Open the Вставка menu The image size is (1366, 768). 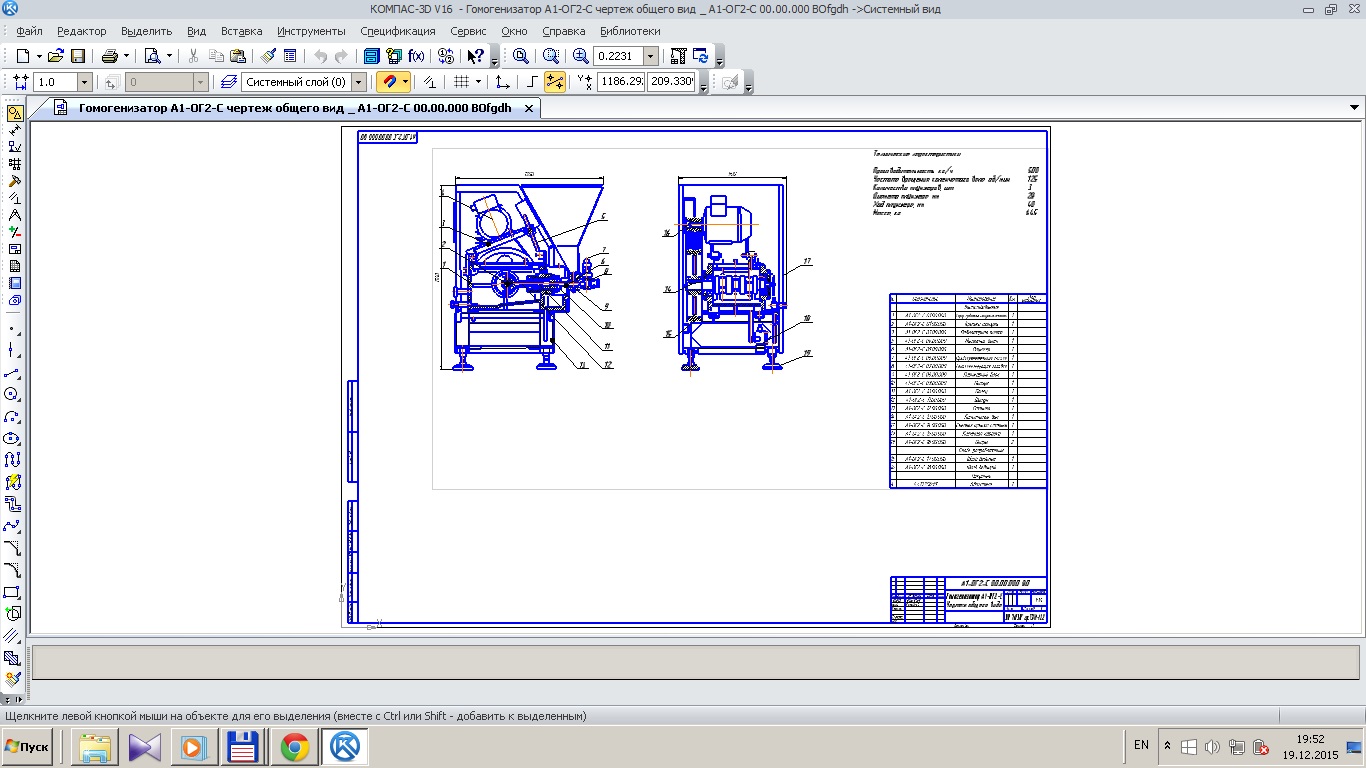pos(242,31)
